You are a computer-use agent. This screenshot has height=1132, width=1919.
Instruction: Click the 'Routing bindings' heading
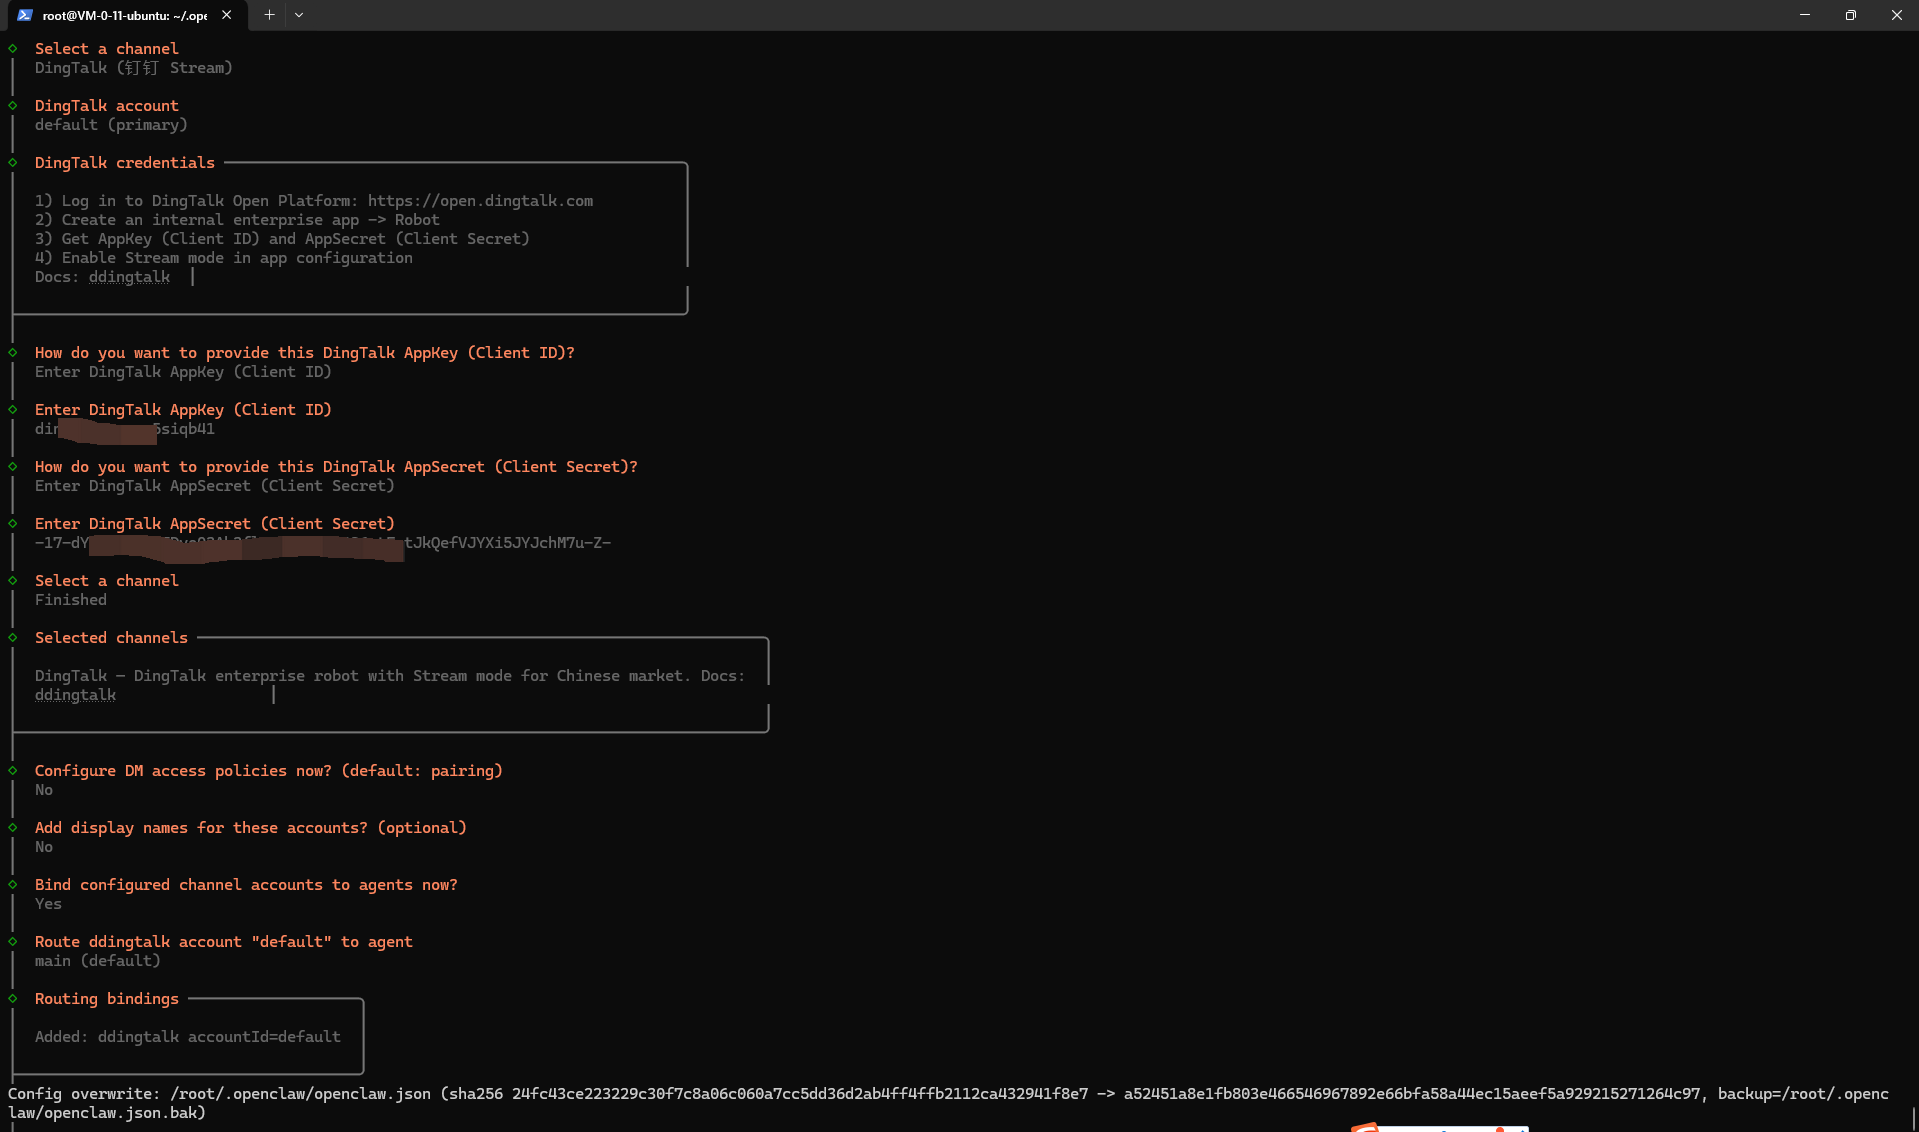(x=106, y=999)
